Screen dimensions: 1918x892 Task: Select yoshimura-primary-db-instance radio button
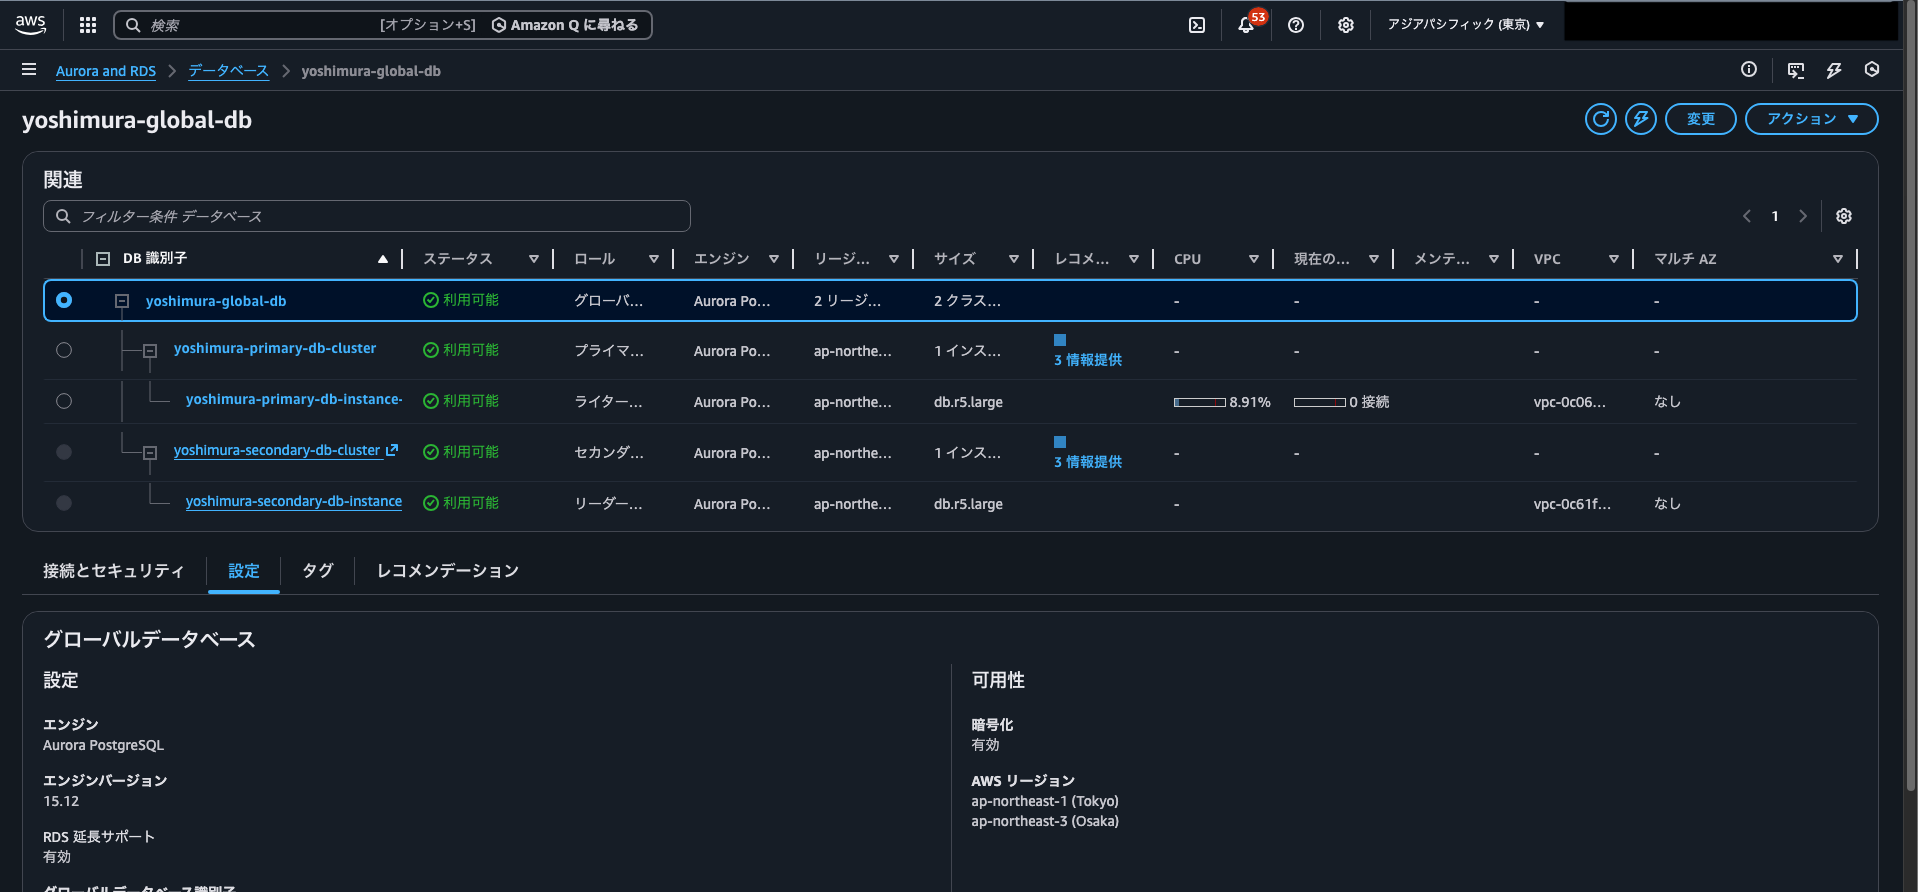64,401
